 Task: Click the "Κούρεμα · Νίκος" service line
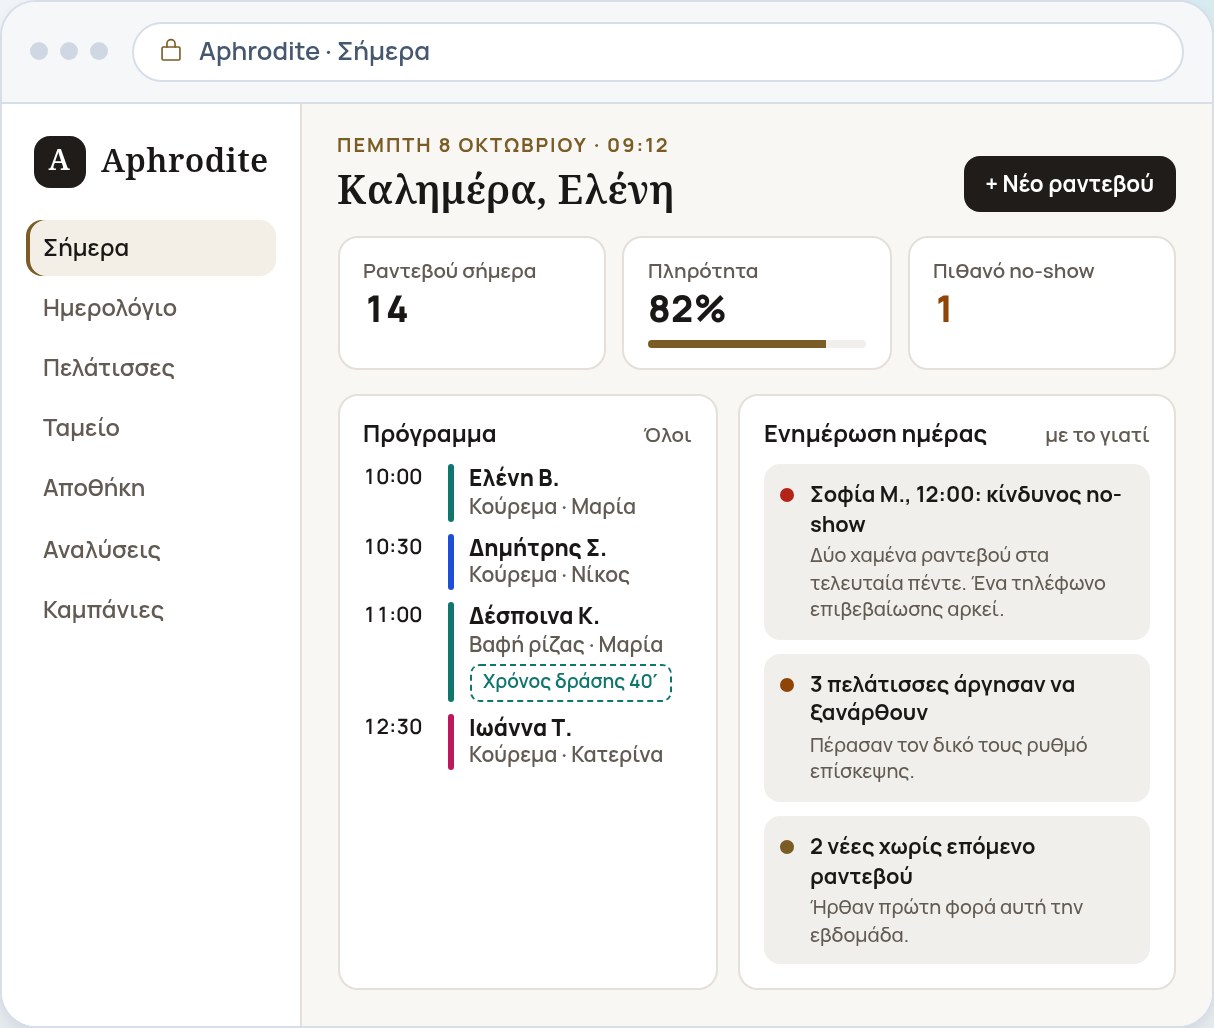coord(549,575)
